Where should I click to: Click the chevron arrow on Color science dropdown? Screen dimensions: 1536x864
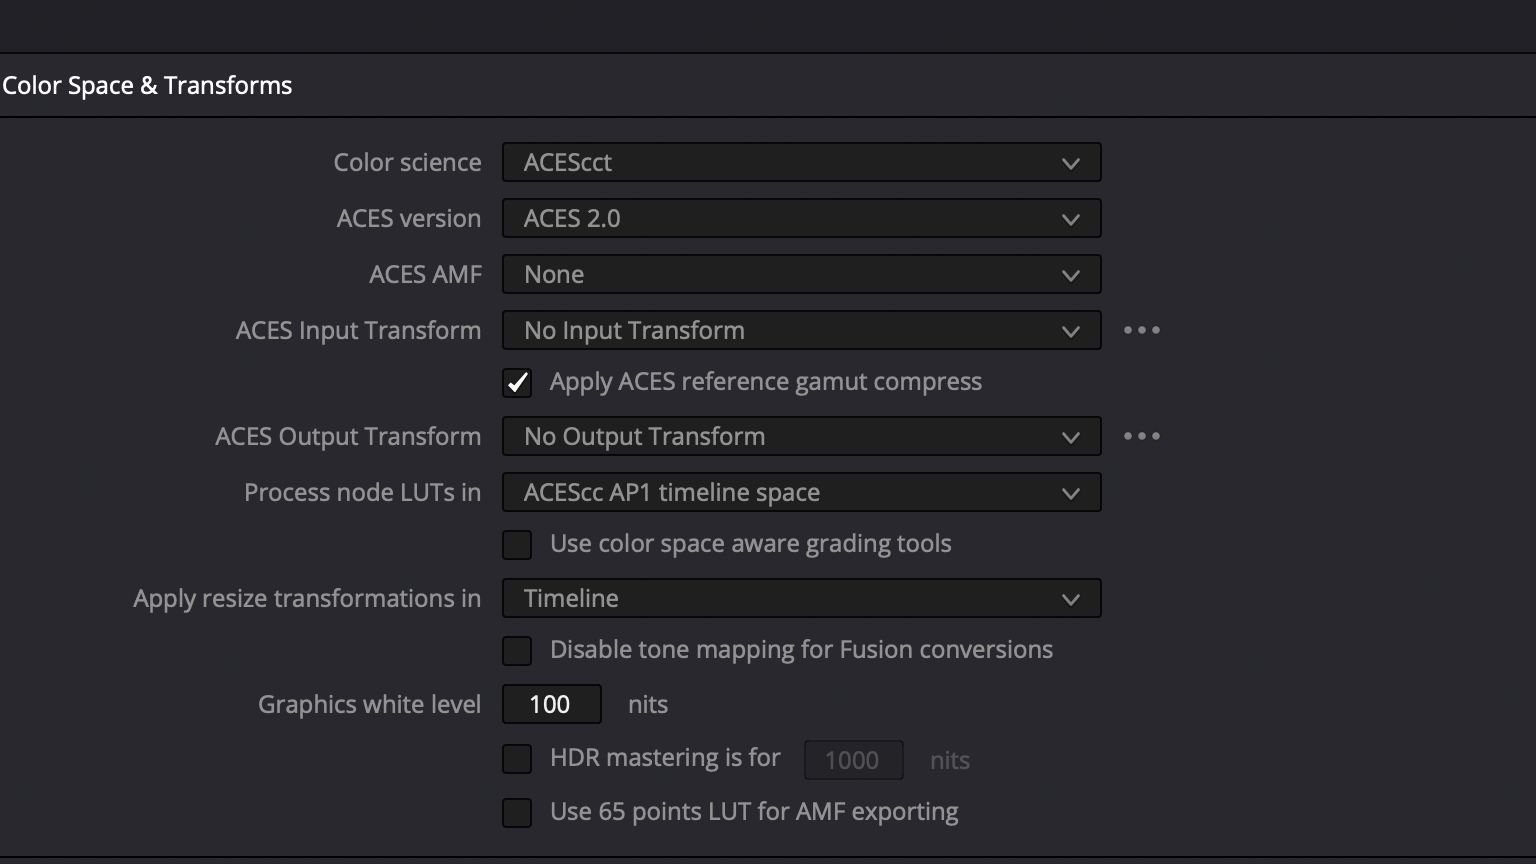[x=1070, y=163]
